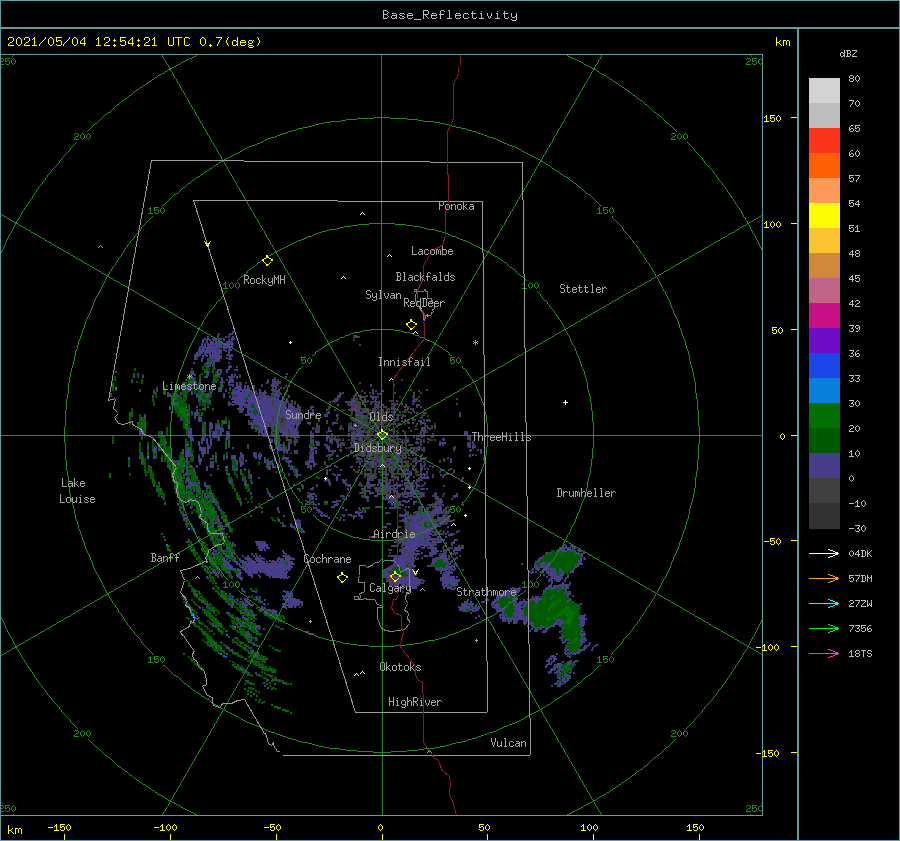Click the Limestone label
The image size is (900, 841).
189,386
